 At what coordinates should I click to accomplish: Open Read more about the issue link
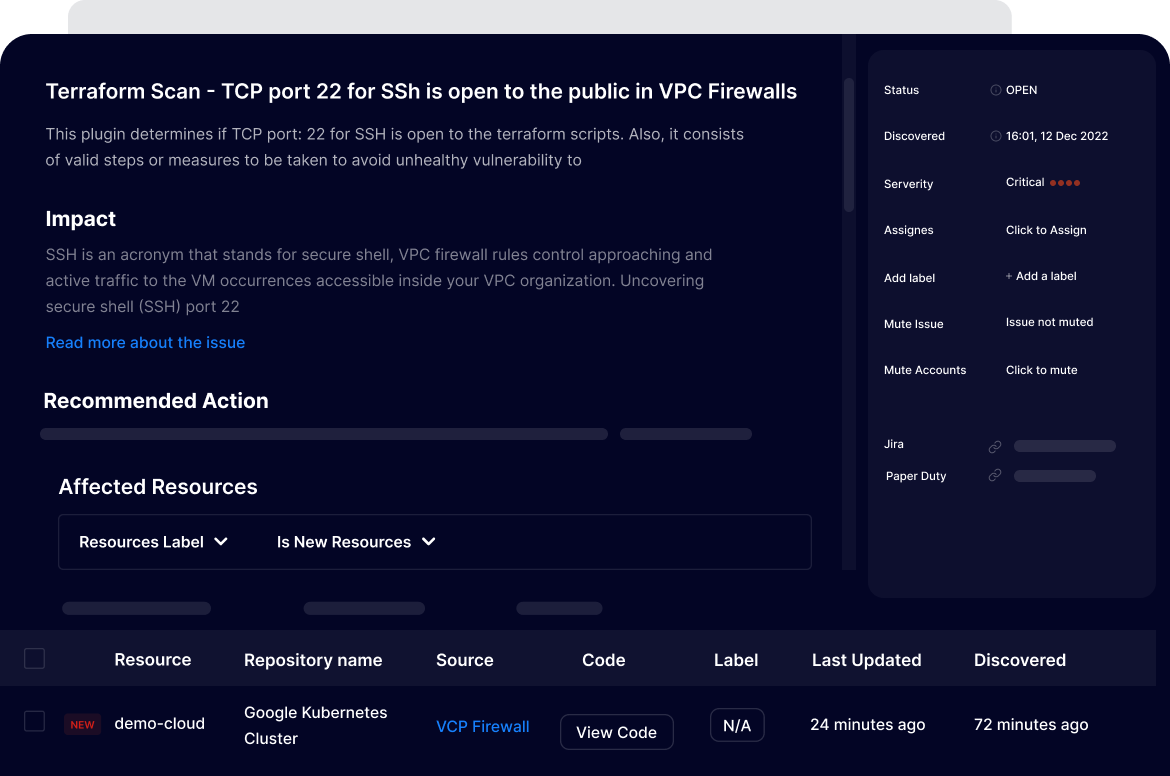[145, 343]
